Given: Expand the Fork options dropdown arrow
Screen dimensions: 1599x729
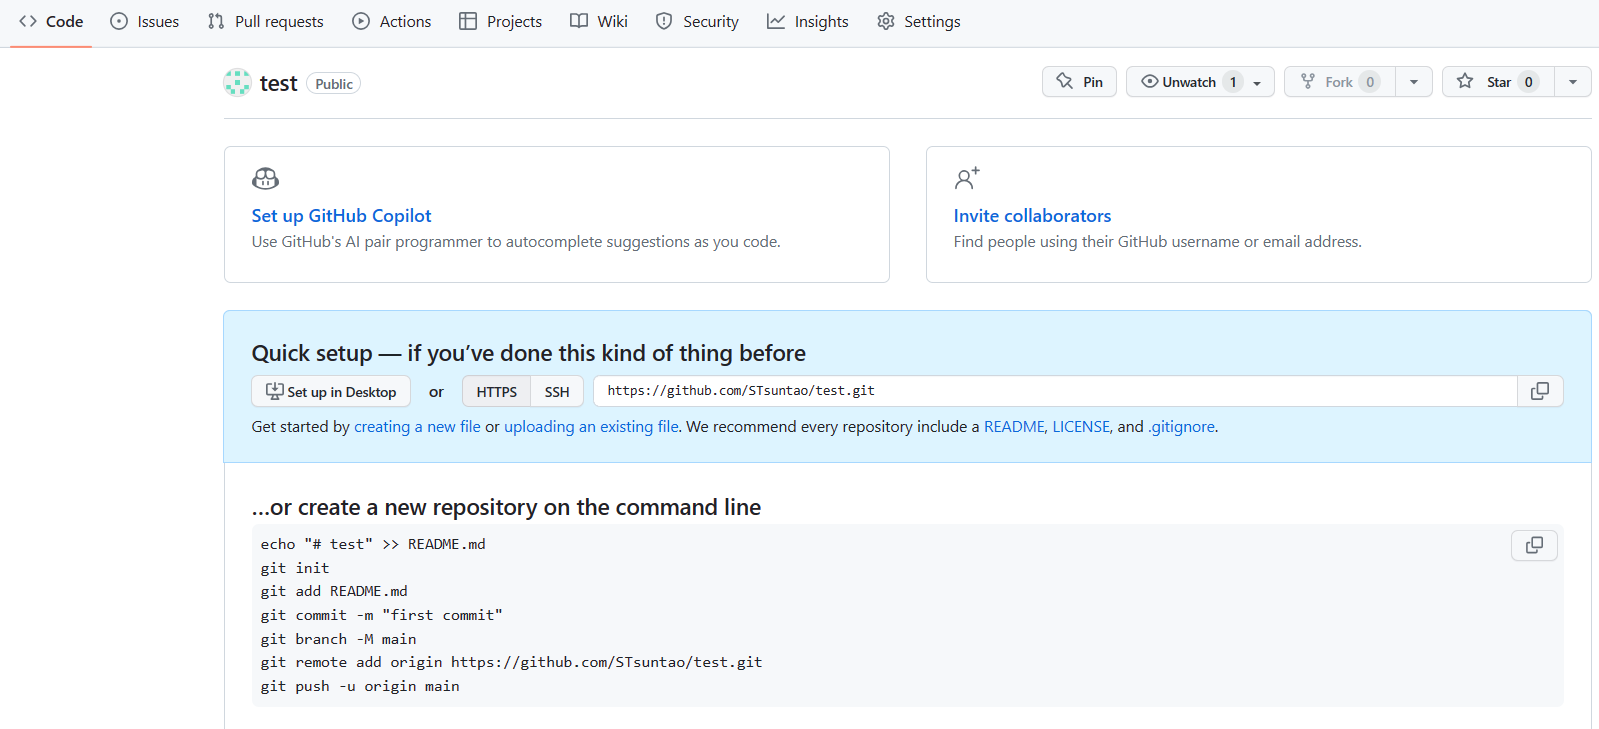Looking at the screenshot, I should [1414, 82].
